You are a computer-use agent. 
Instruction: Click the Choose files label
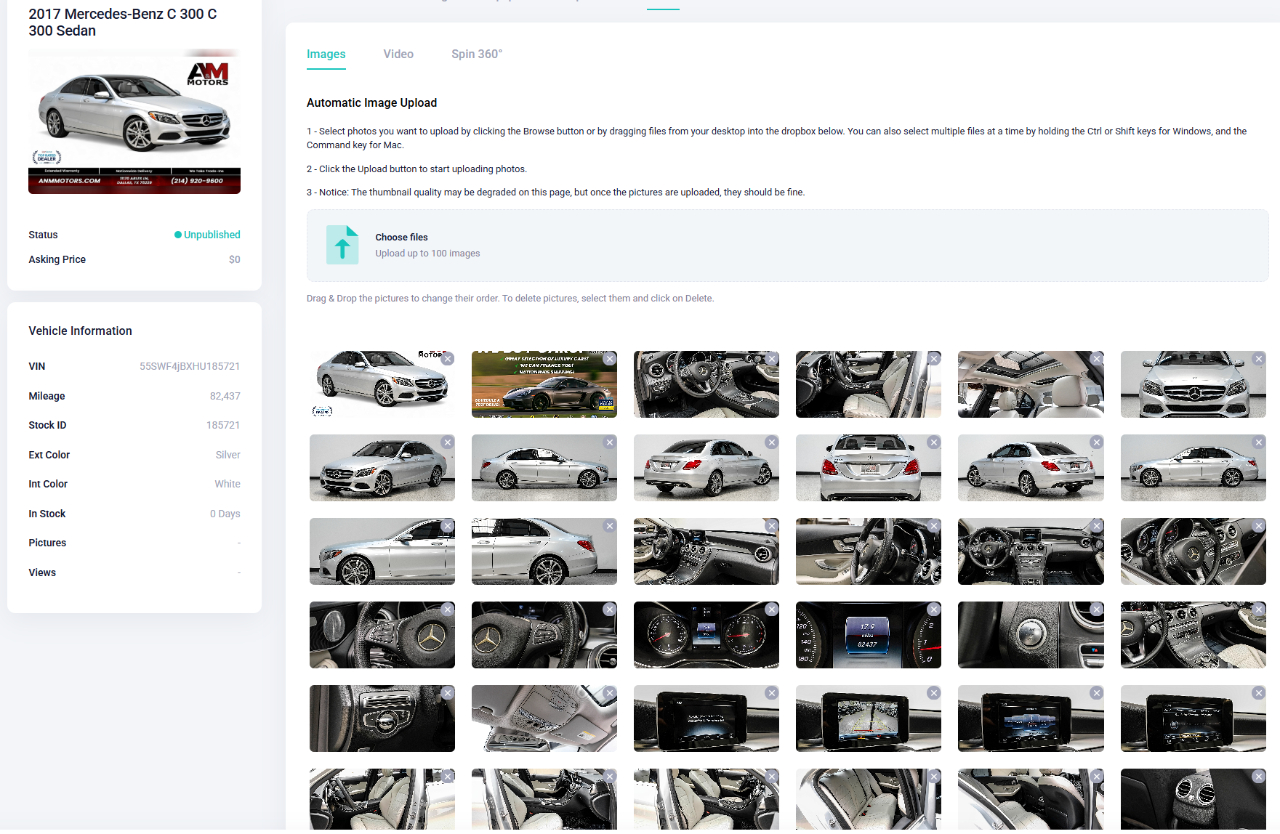coord(401,237)
